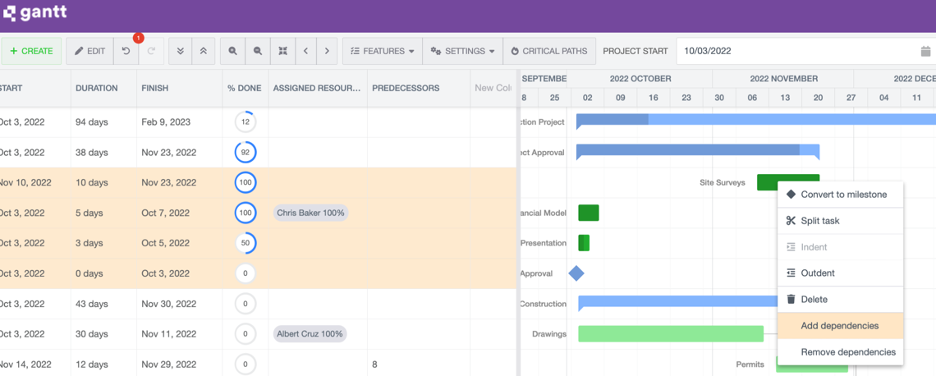Click the Financial Model green task bar
936x376 pixels.
point(589,213)
